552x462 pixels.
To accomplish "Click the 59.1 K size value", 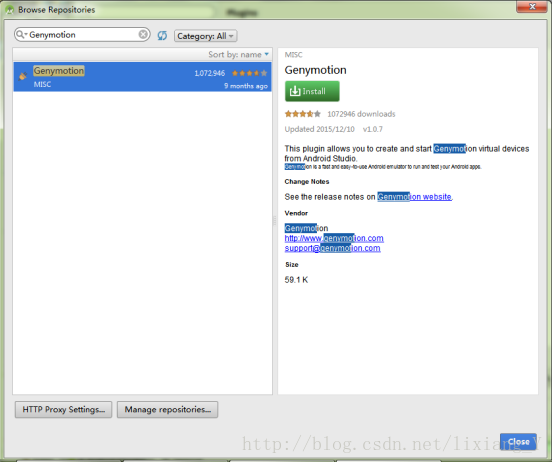I will click(296, 280).
